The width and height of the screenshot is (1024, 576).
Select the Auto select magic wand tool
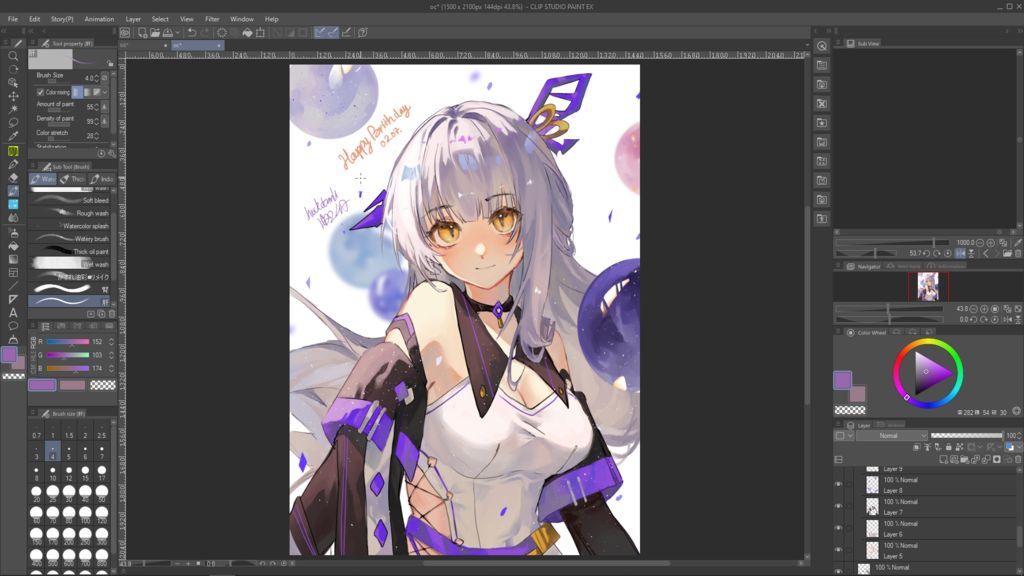(13, 109)
